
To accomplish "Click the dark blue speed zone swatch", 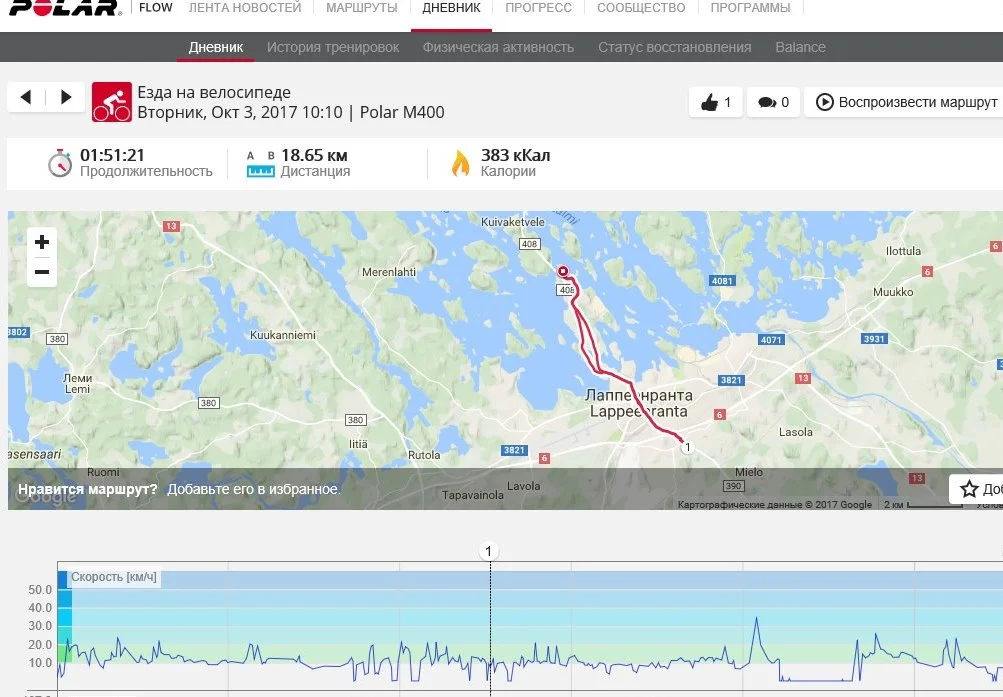I will pyautogui.click(x=63, y=580).
